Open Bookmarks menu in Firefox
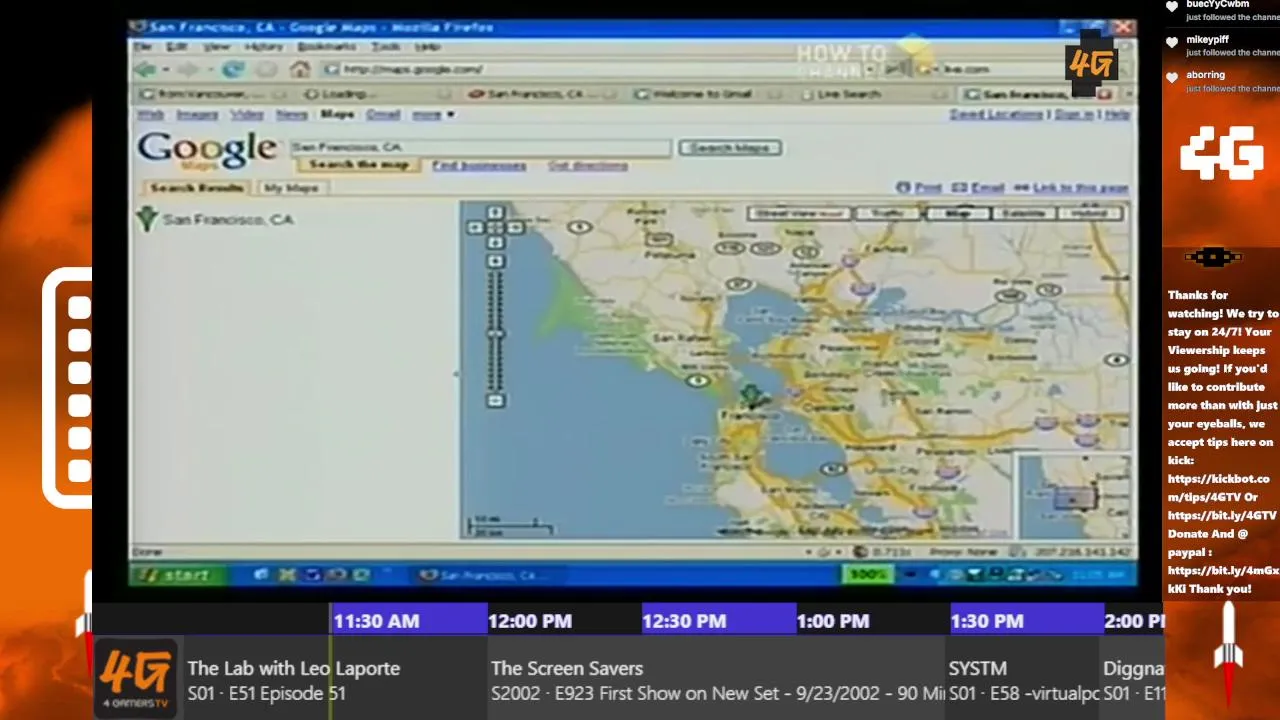Image resolution: width=1280 pixels, height=720 pixels. [326, 47]
